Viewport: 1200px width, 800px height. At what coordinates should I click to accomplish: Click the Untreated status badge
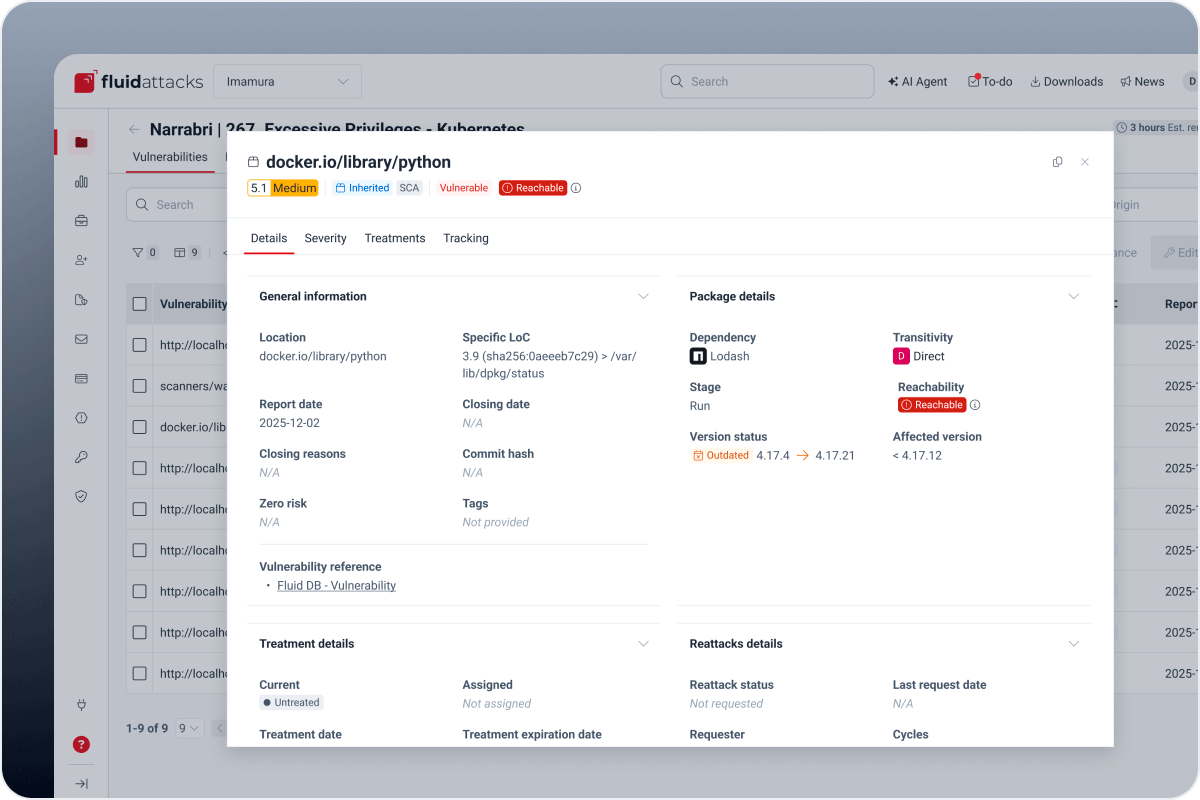[291, 703]
